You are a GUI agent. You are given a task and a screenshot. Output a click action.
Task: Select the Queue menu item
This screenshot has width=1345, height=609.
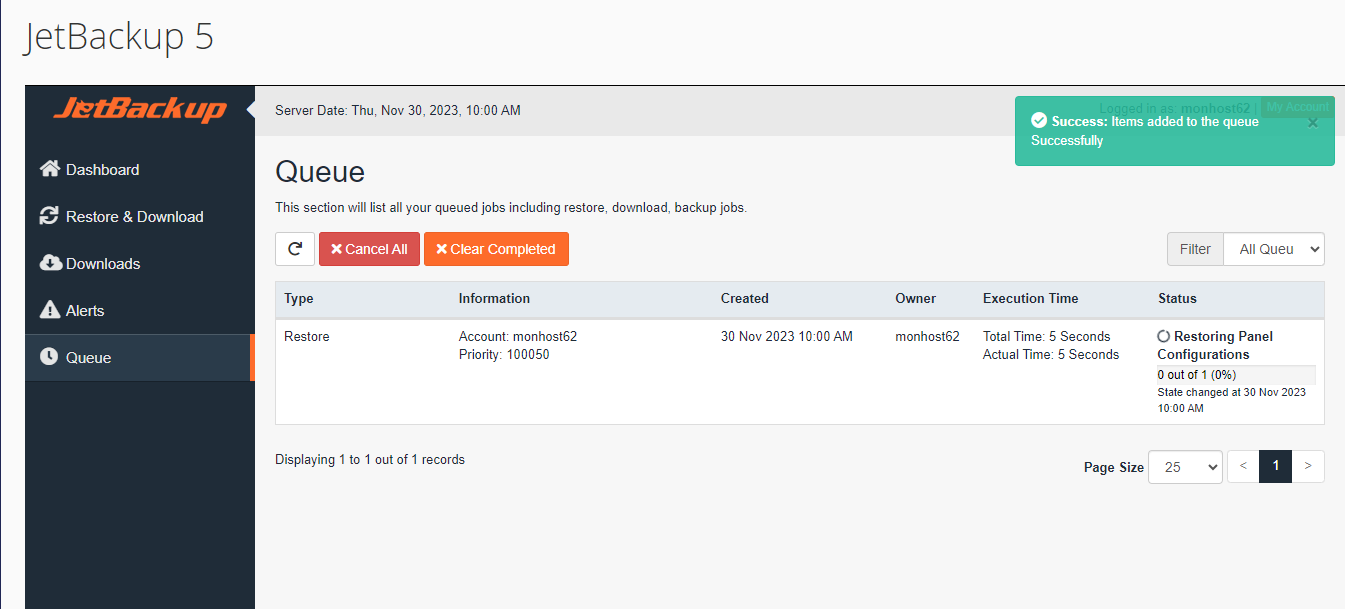point(140,358)
